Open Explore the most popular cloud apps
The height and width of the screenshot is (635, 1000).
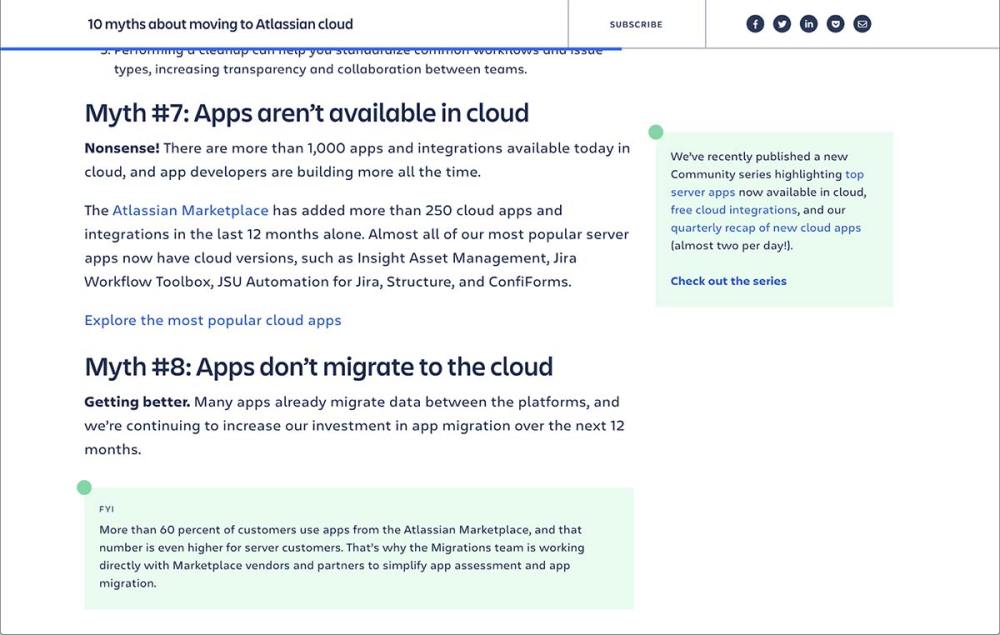point(212,320)
